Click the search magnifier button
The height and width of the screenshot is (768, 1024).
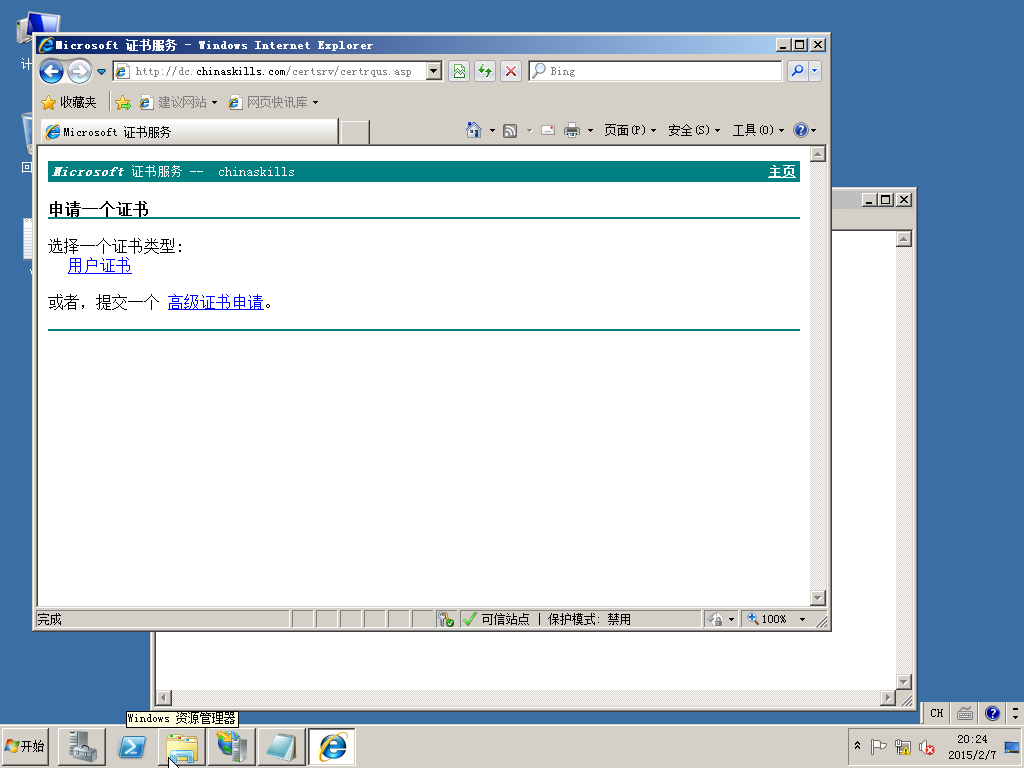click(x=797, y=71)
